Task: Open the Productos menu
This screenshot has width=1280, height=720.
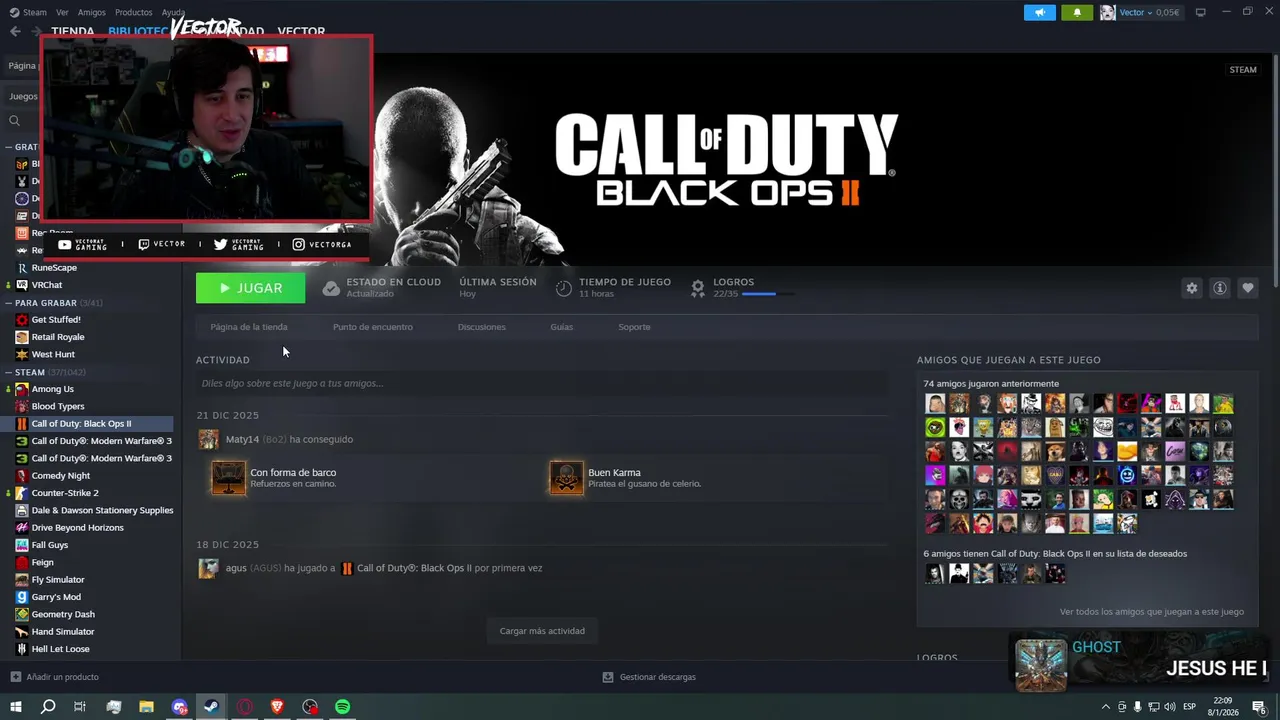Action: click(x=134, y=12)
